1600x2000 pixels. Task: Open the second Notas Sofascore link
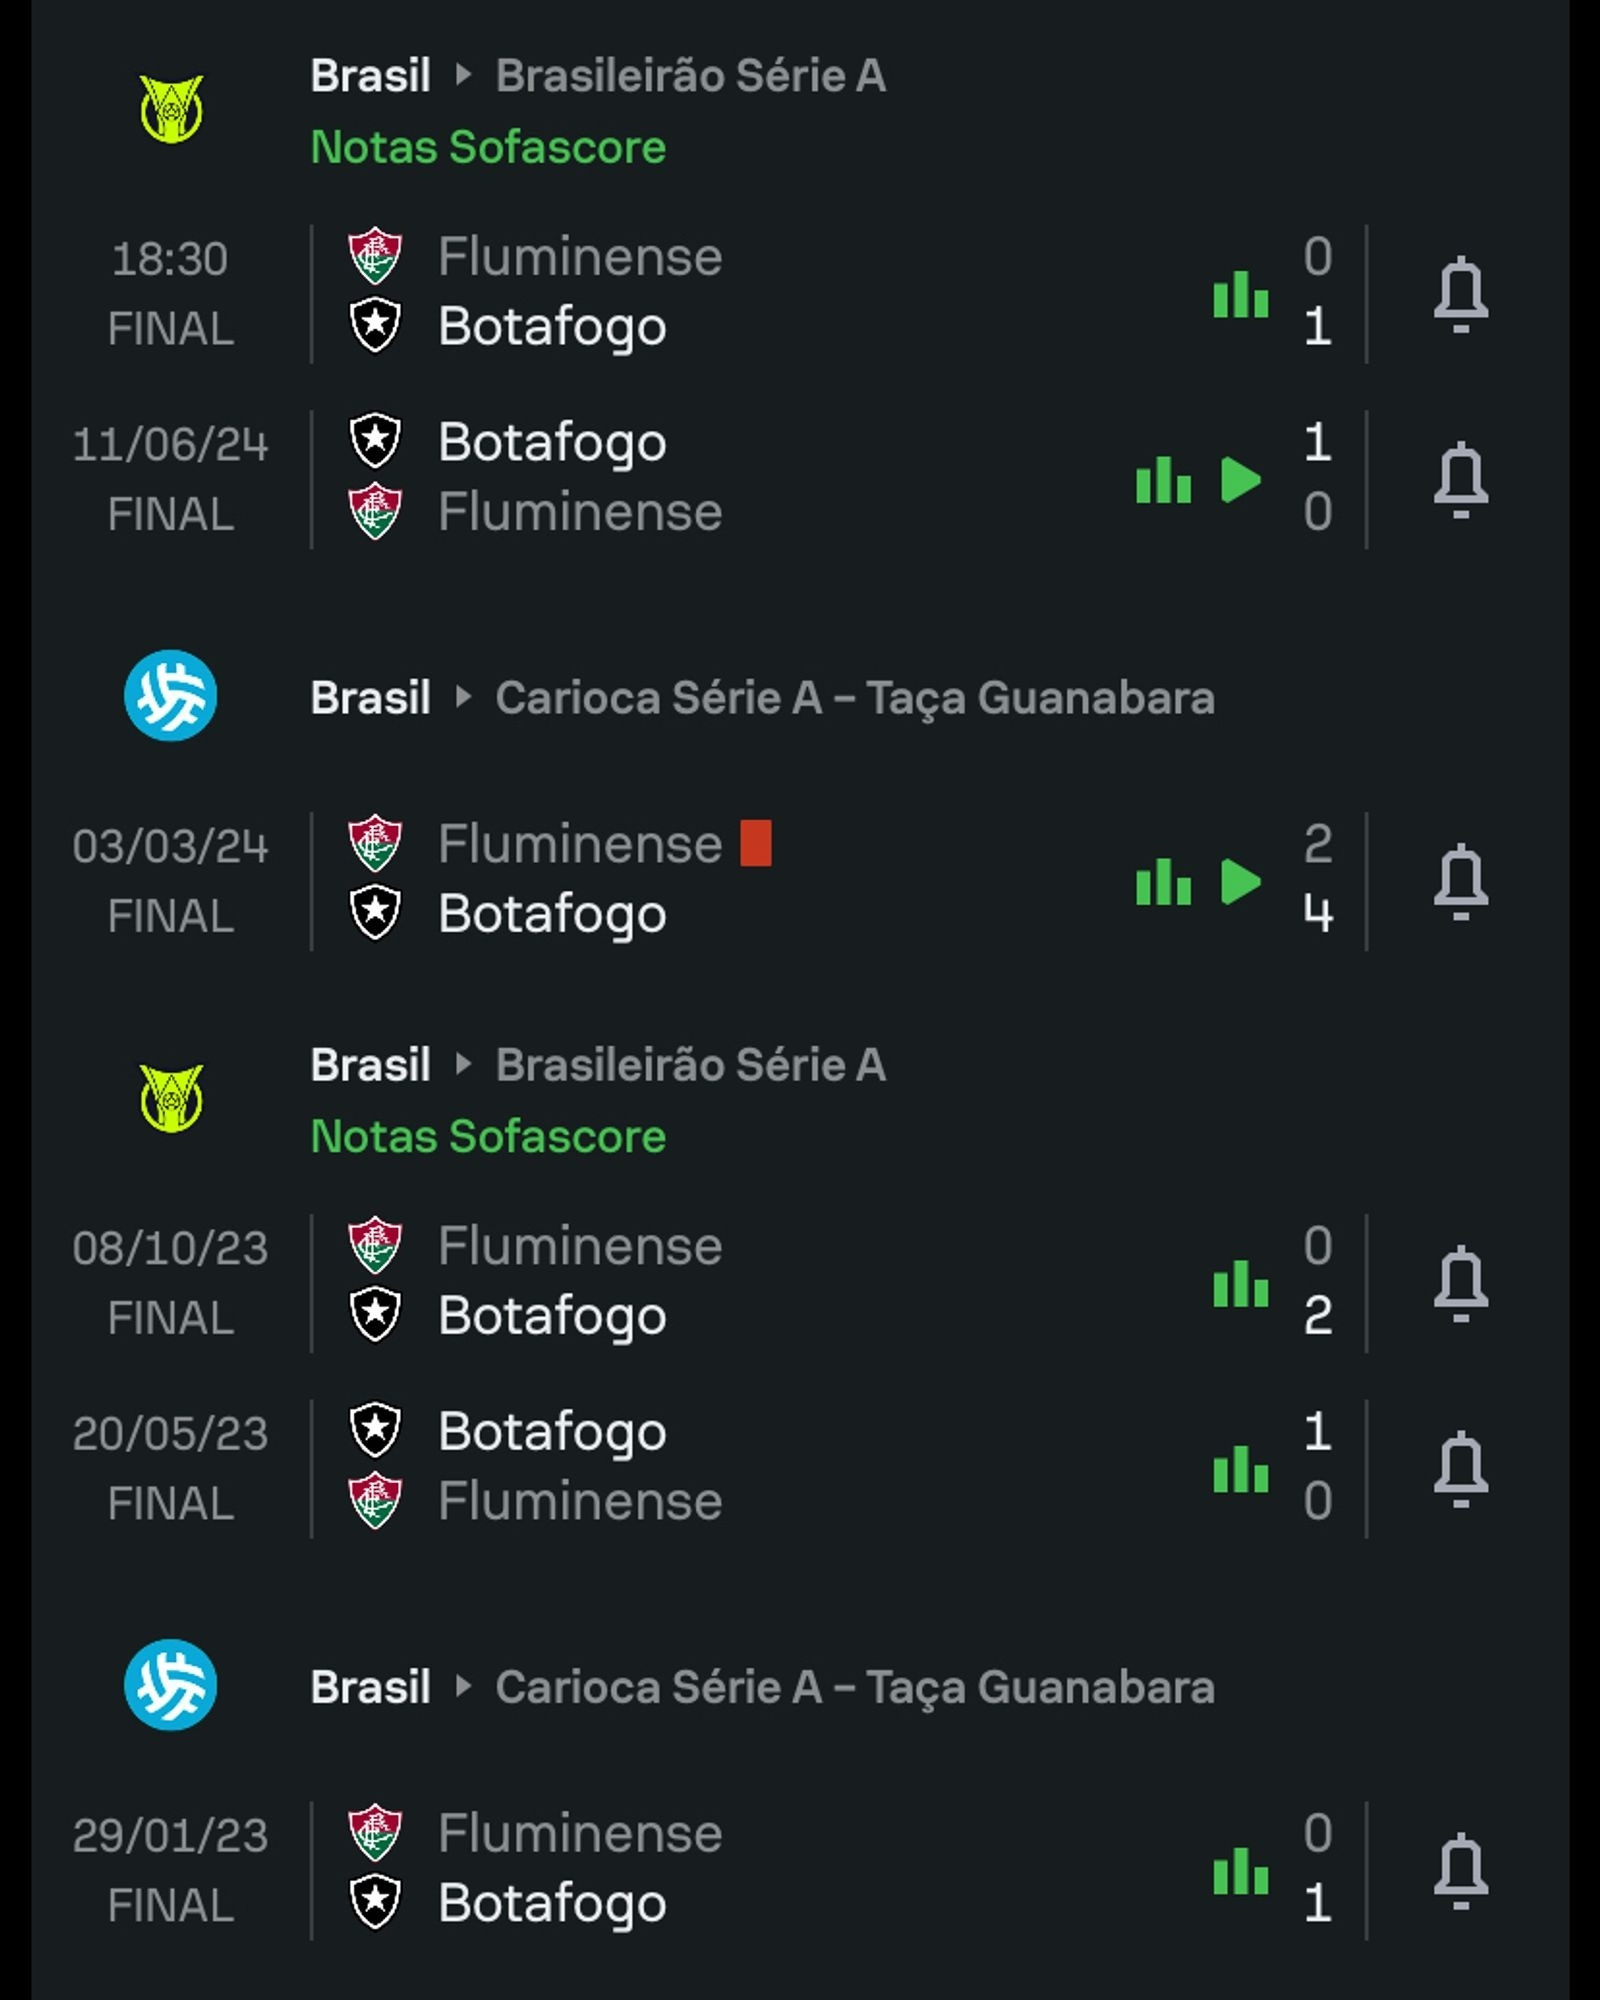(x=488, y=1136)
